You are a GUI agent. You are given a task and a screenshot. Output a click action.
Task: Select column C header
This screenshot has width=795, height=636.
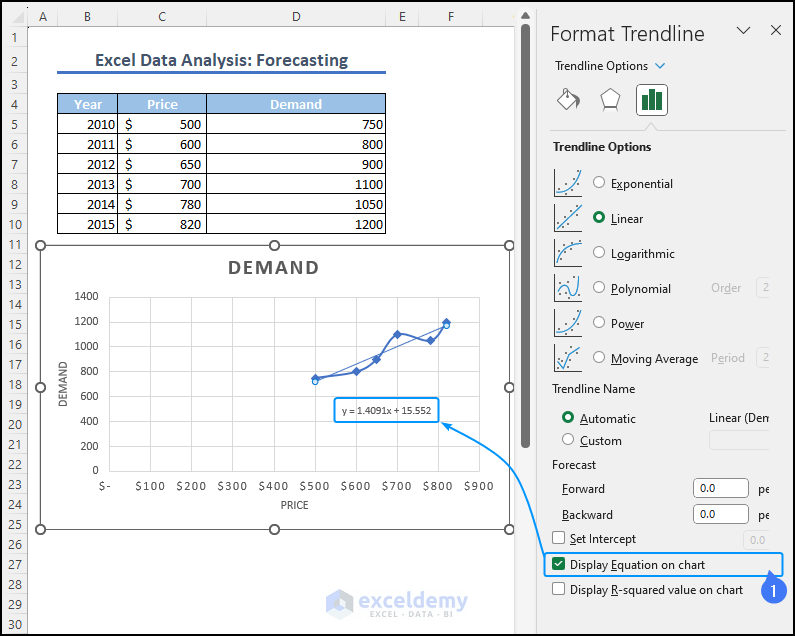[x=162, y=17]
